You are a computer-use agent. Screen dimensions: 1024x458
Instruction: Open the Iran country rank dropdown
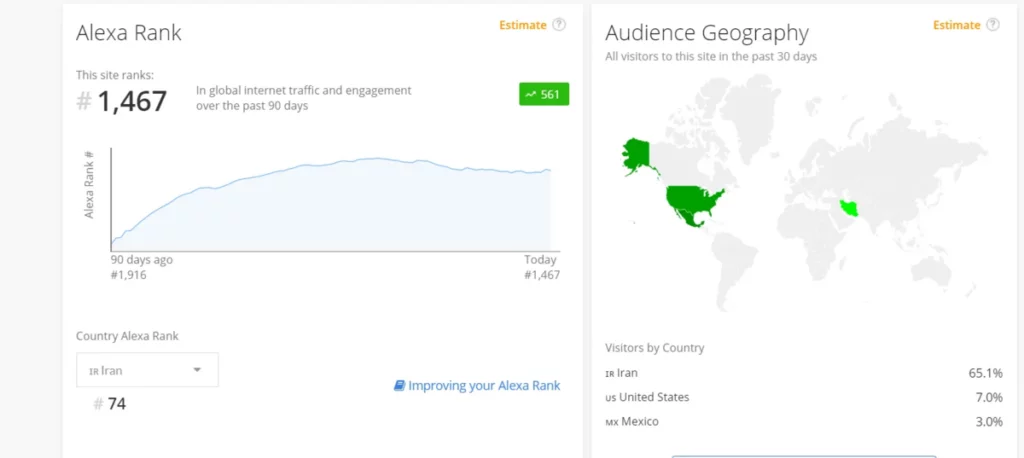[x=147, y=370]
